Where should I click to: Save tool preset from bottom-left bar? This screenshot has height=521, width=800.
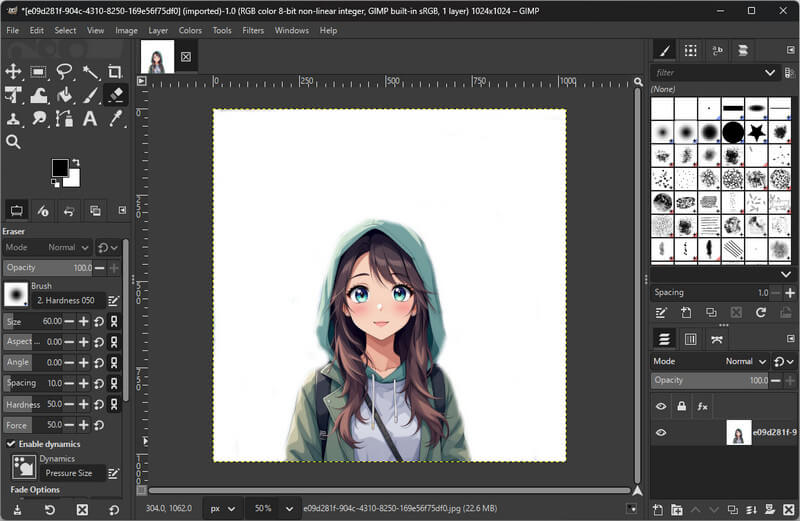(x=17, y=509)
